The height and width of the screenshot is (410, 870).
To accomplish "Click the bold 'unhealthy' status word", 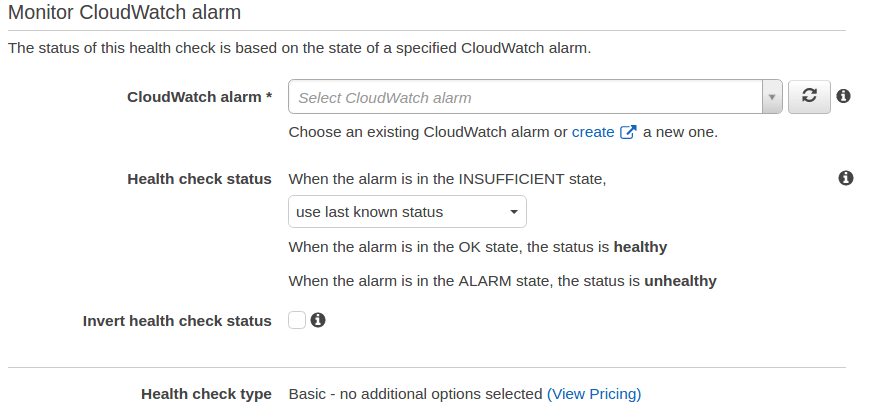I will 680,281.
